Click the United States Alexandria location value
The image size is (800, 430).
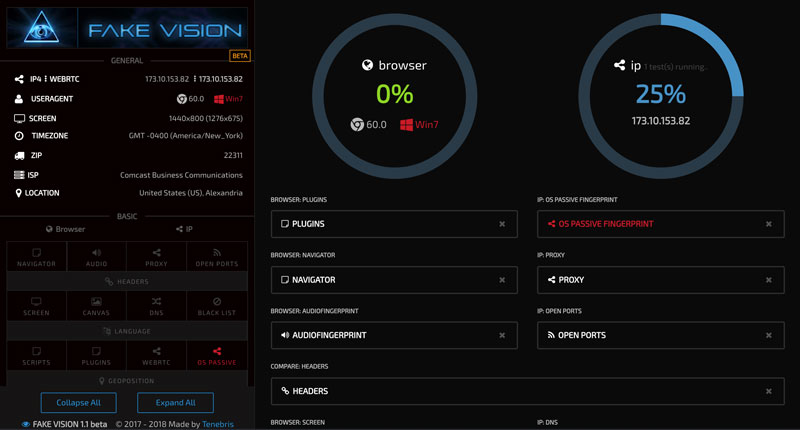191,193
